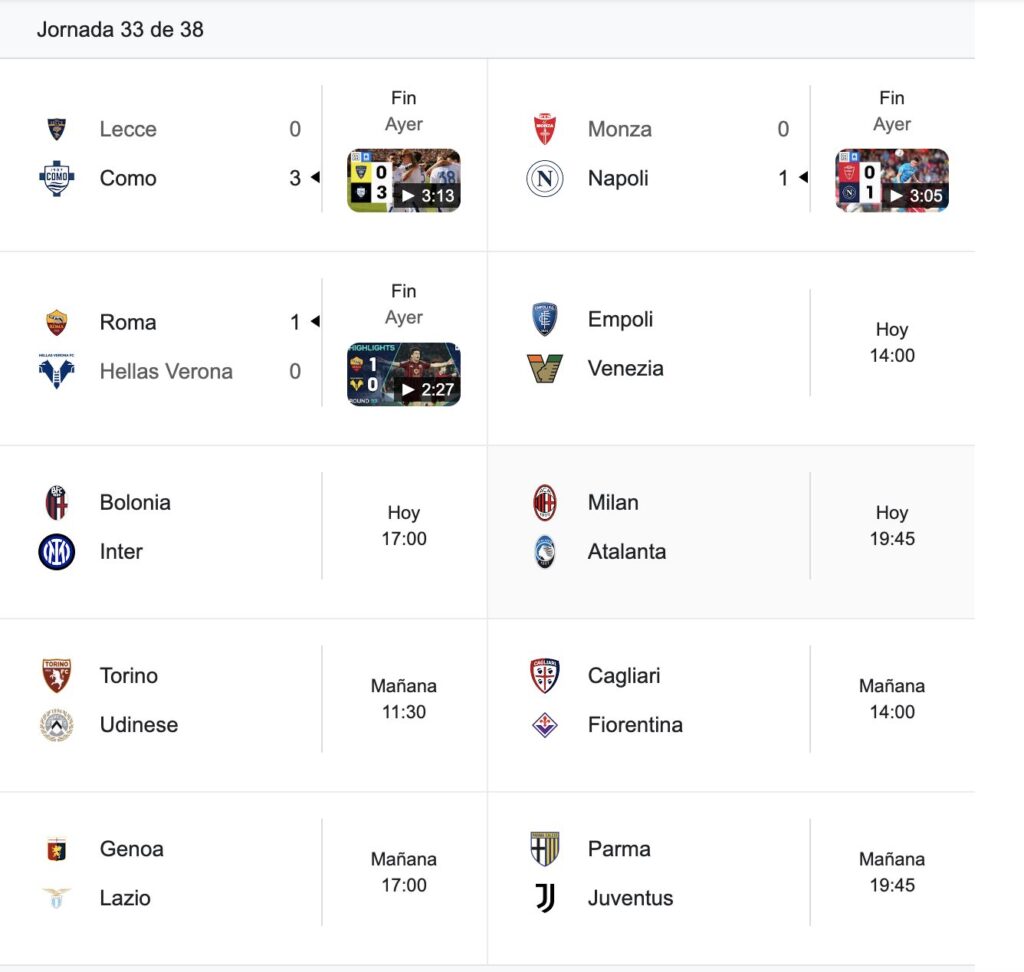This screenshot has height=972, width=1024.
Task: Click the Fiorentina purple emblem
Action: pyautogui.click(x=545, y=724)
